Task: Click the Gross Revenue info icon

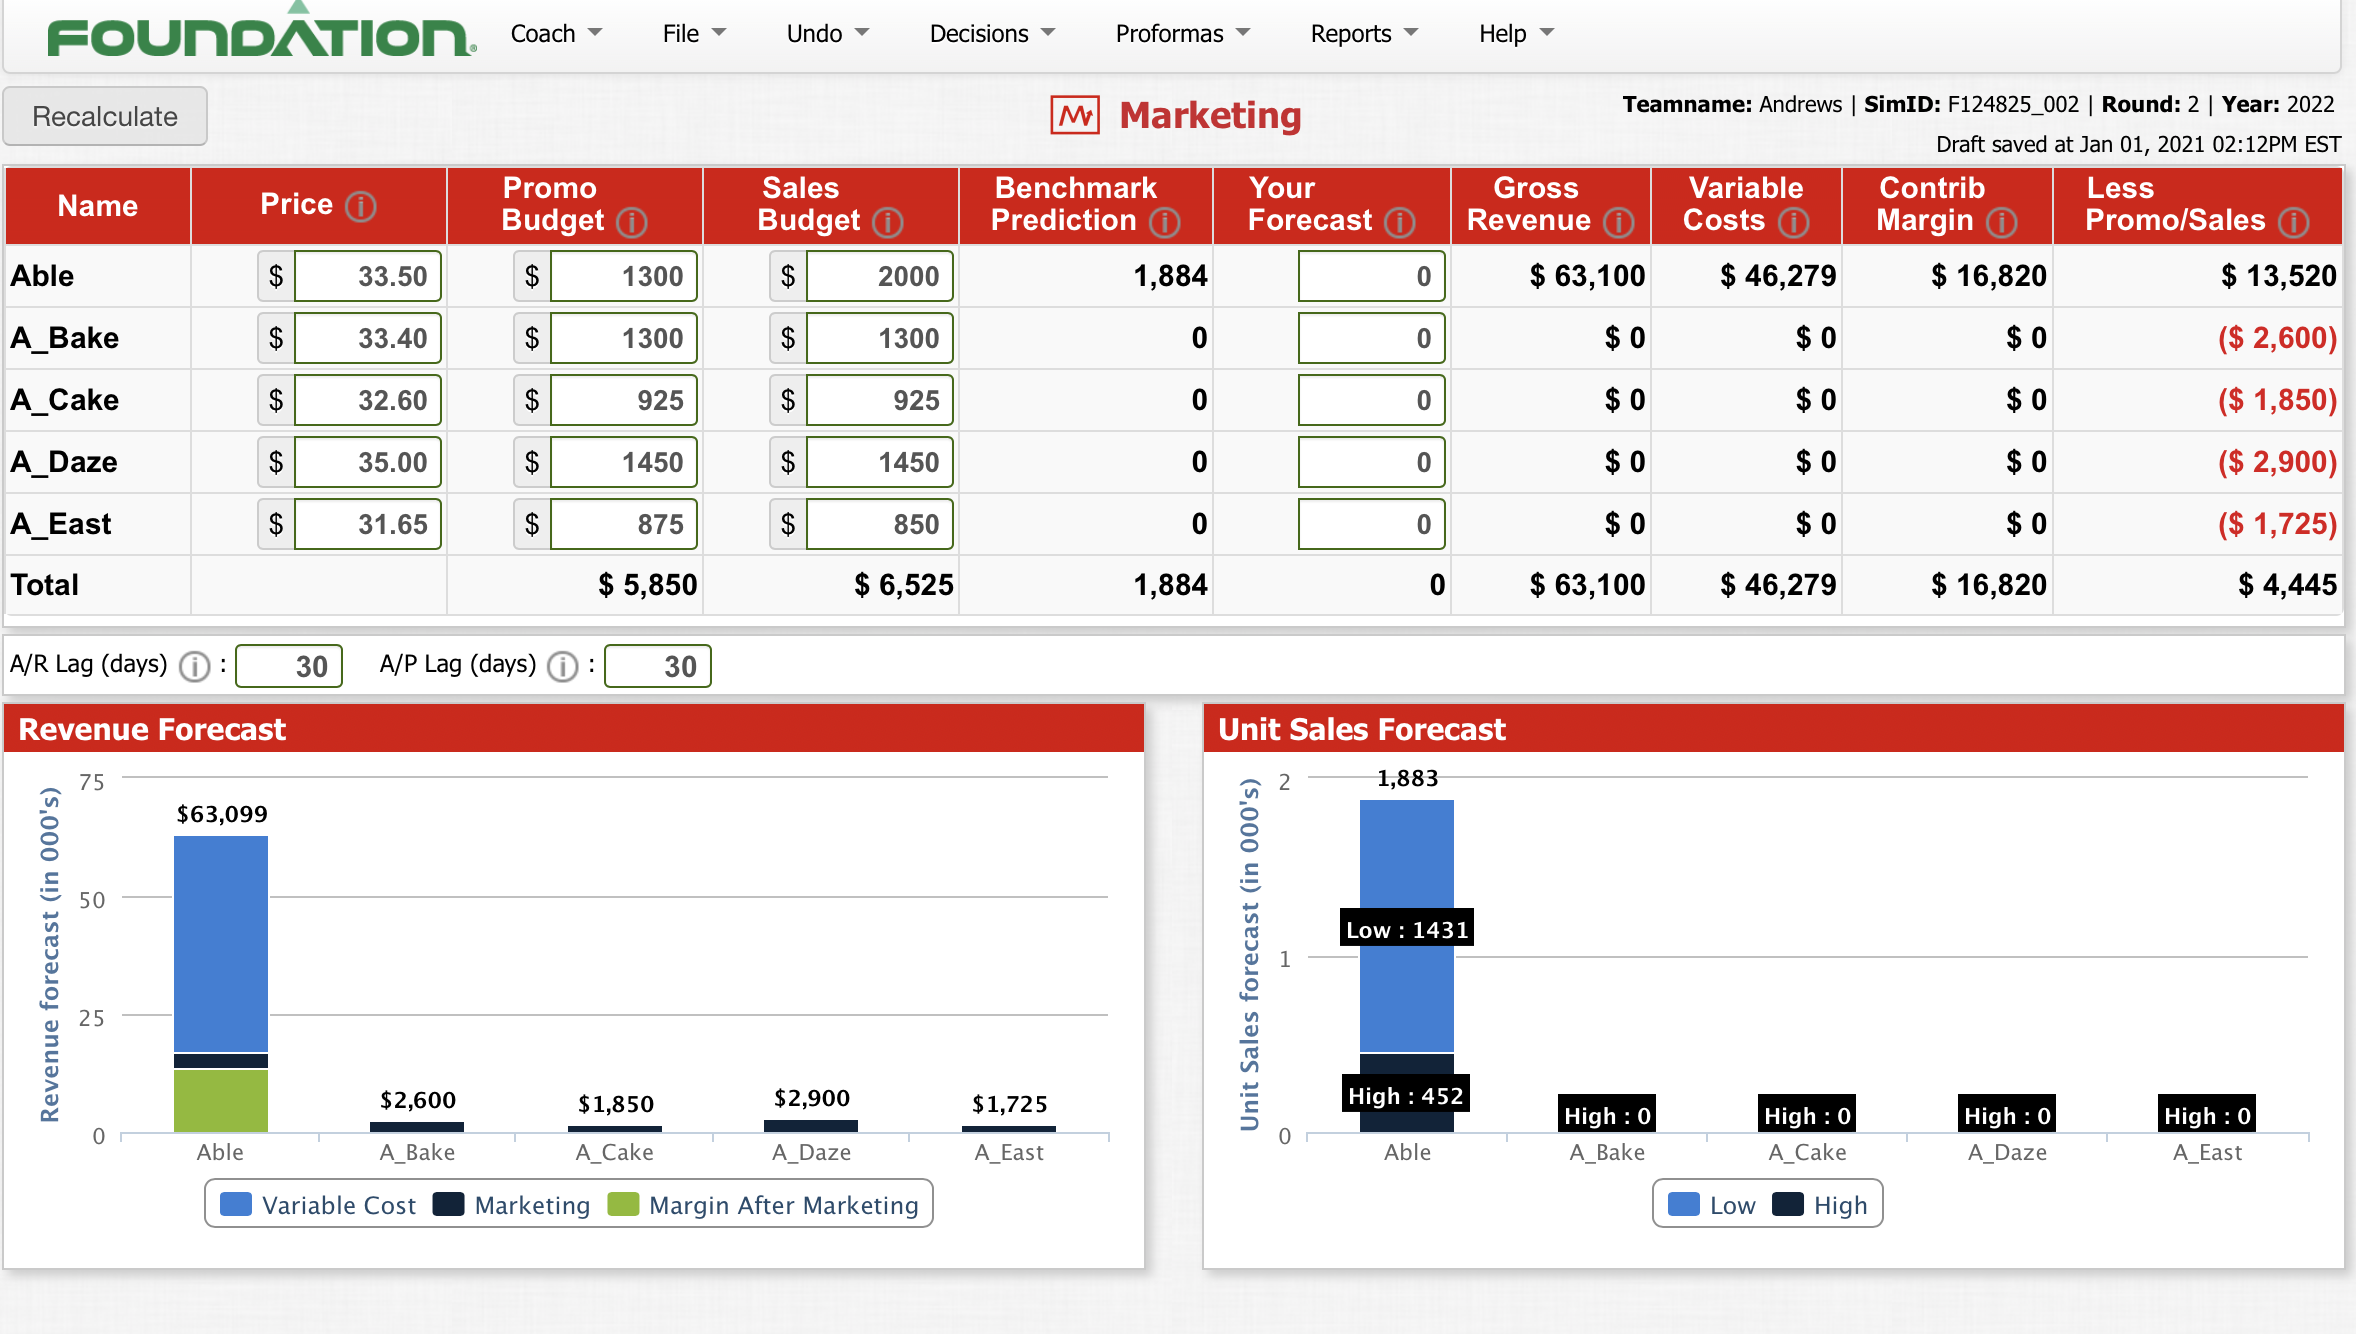Action: tap(1619, 222)
